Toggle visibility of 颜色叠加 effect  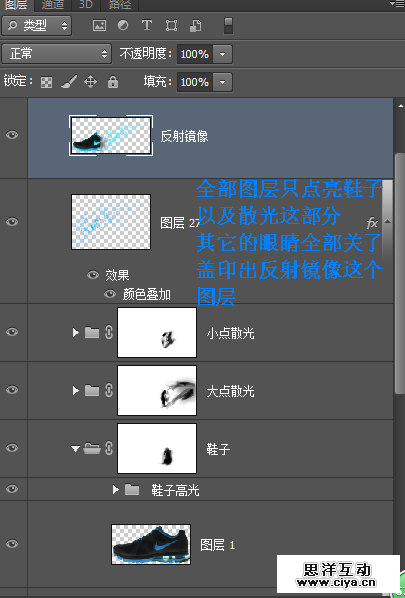click(x=110, y=294)
